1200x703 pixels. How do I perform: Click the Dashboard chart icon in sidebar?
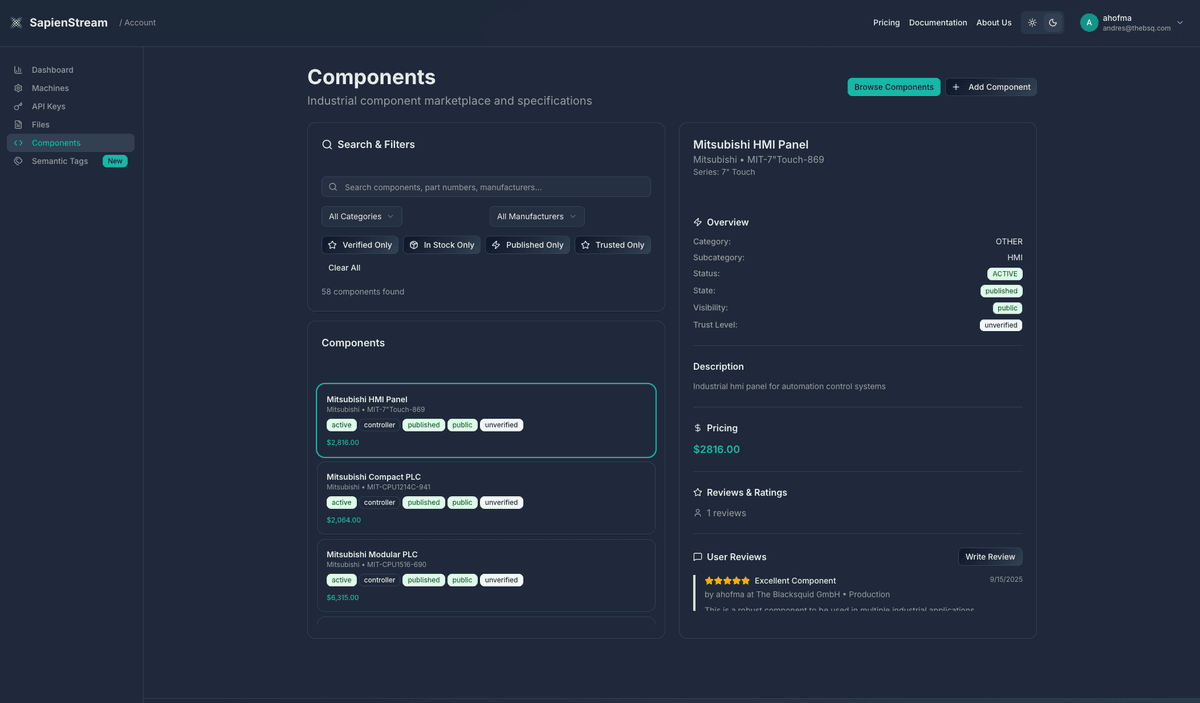(18, 70)
